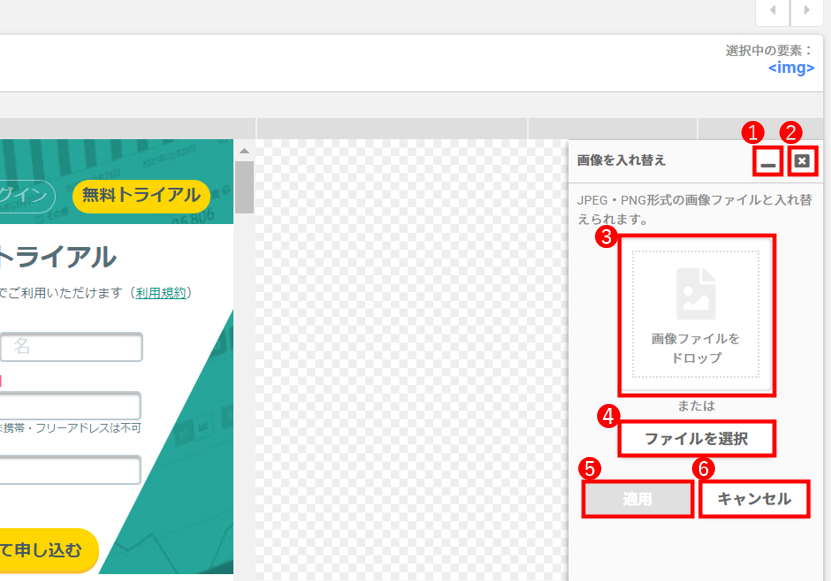Click the left arrow navigation icon
The width and height of the screenshot is (831, 581).
[x=773, y=11]
